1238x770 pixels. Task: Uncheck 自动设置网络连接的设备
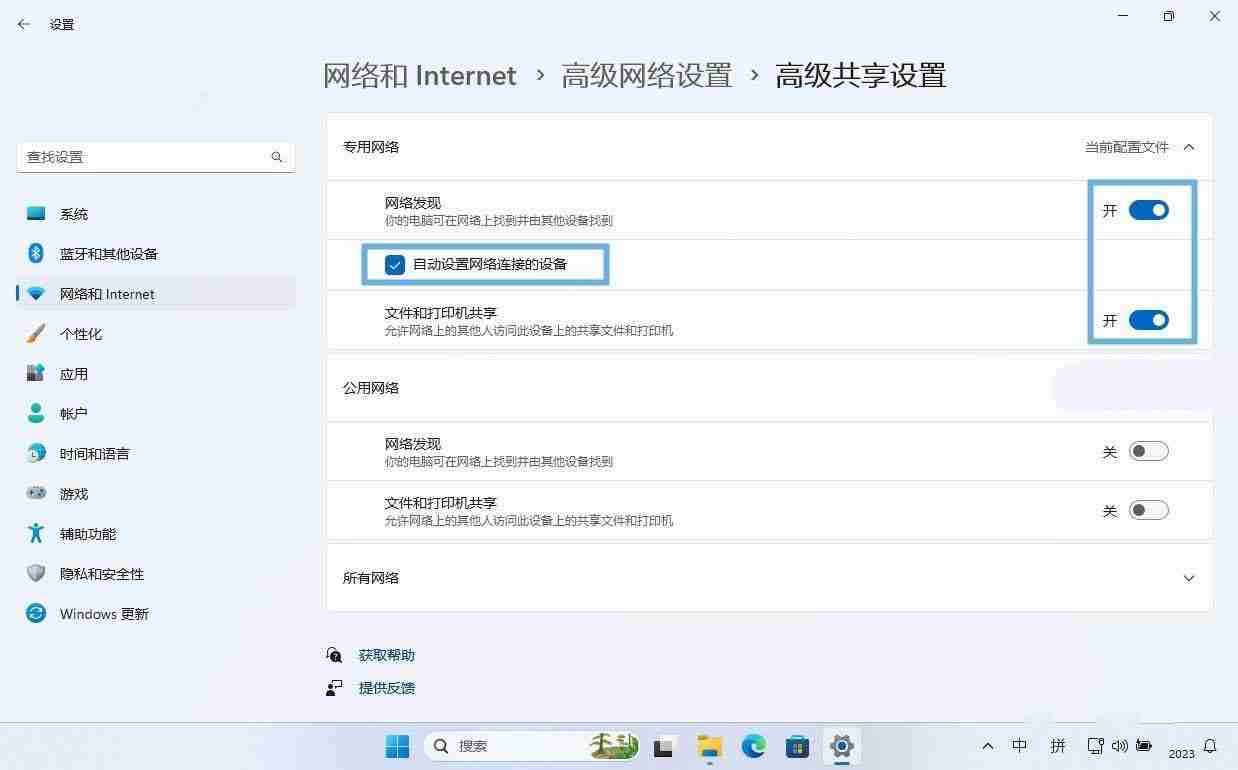pyautogui.click(x=394, y=264)
